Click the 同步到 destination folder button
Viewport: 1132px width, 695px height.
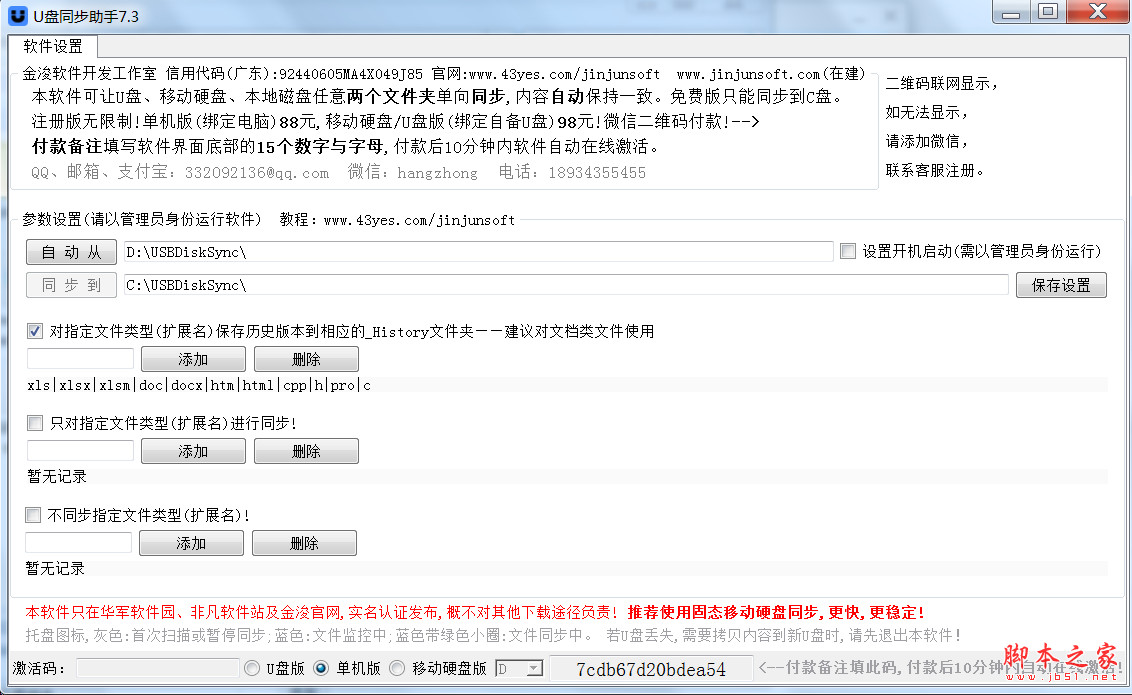[x=70, y=285]
